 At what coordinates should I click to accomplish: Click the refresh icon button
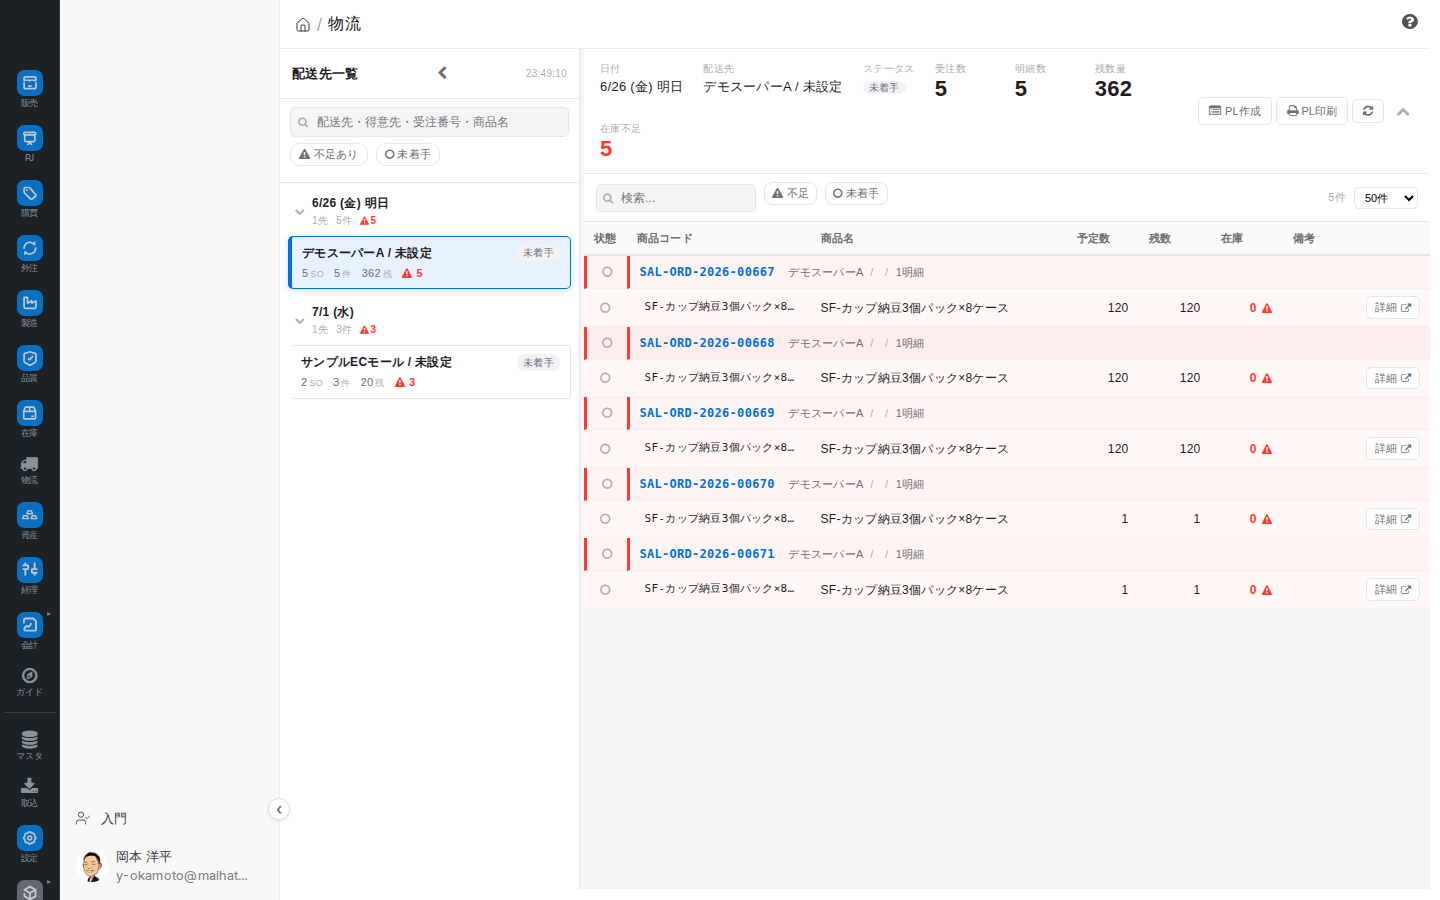click(1368, 111)
